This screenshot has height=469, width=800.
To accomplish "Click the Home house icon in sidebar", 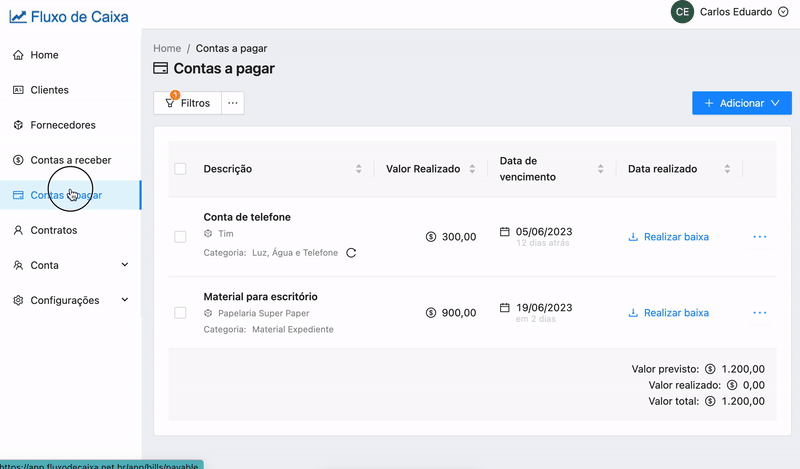I will click(x=18, y=55).
